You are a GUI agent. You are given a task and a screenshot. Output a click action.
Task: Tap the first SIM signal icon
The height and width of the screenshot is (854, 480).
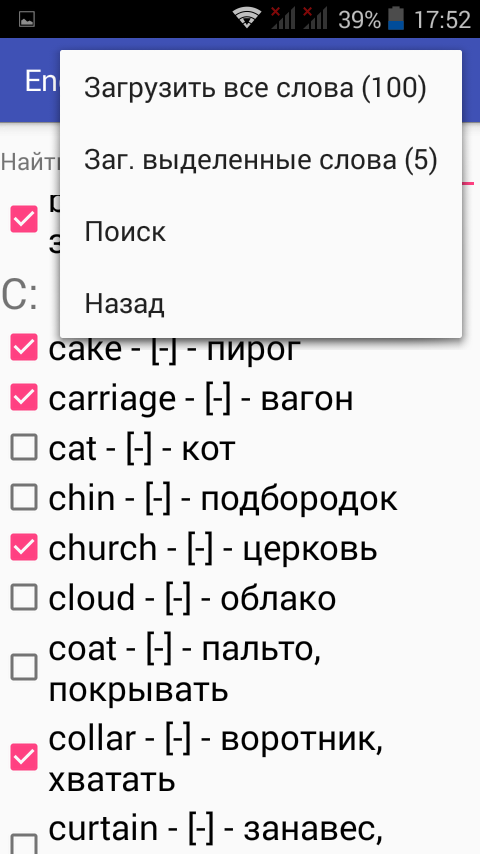click(283, 19)
